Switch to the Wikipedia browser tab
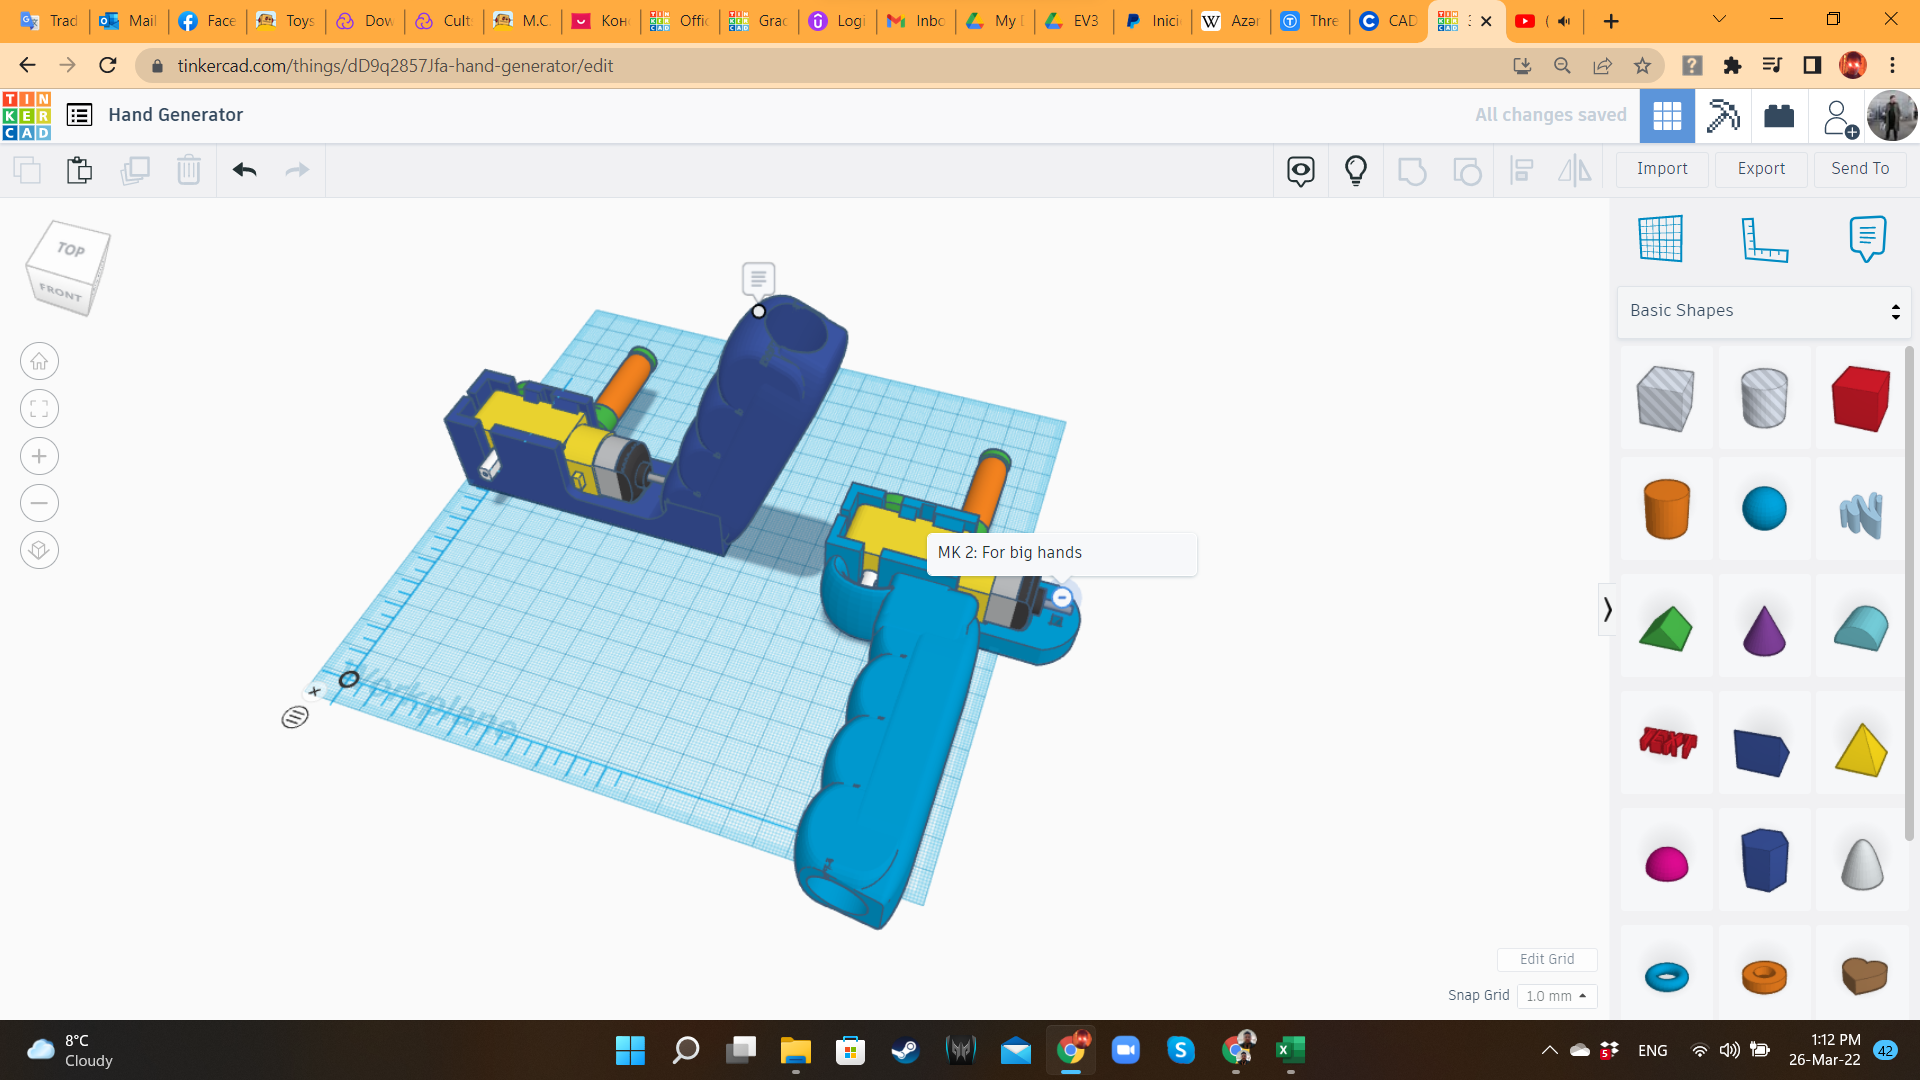1920x1080 pixels. (1230, 21)
